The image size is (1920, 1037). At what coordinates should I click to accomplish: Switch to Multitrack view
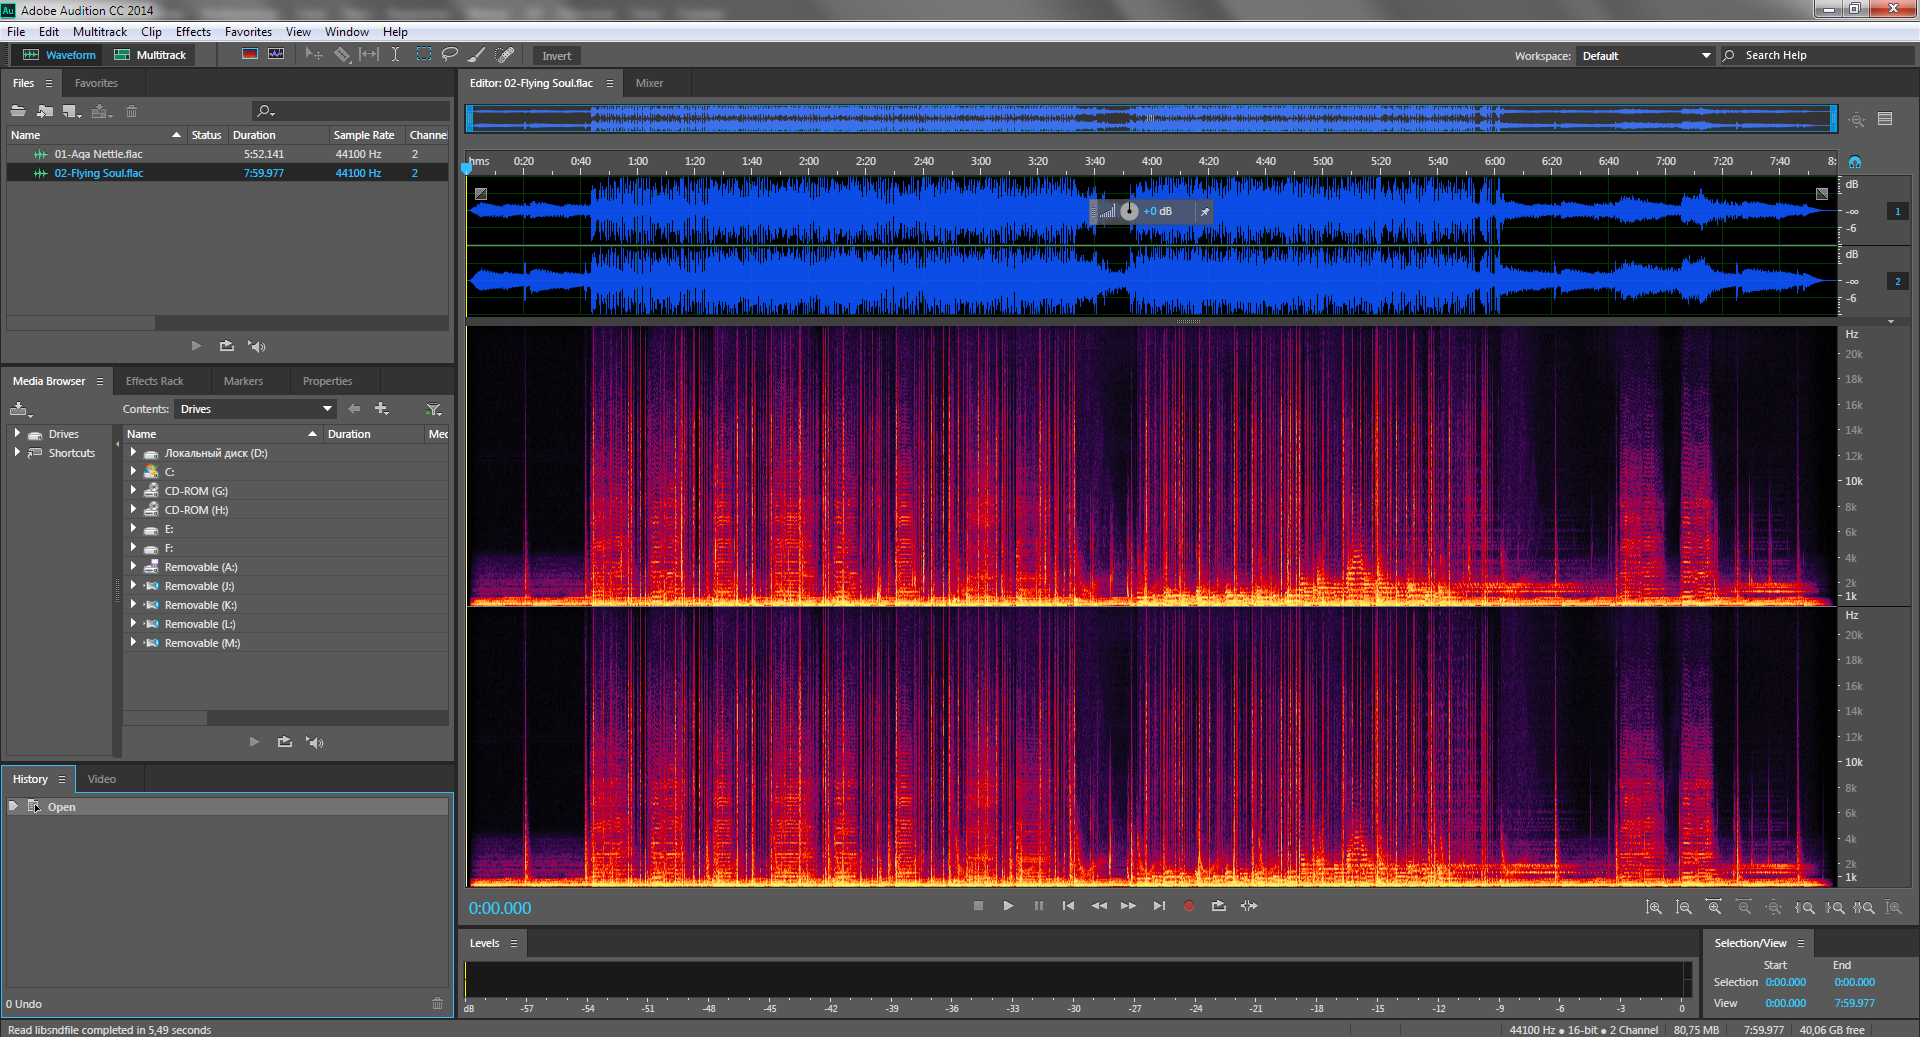coord(150,55)
